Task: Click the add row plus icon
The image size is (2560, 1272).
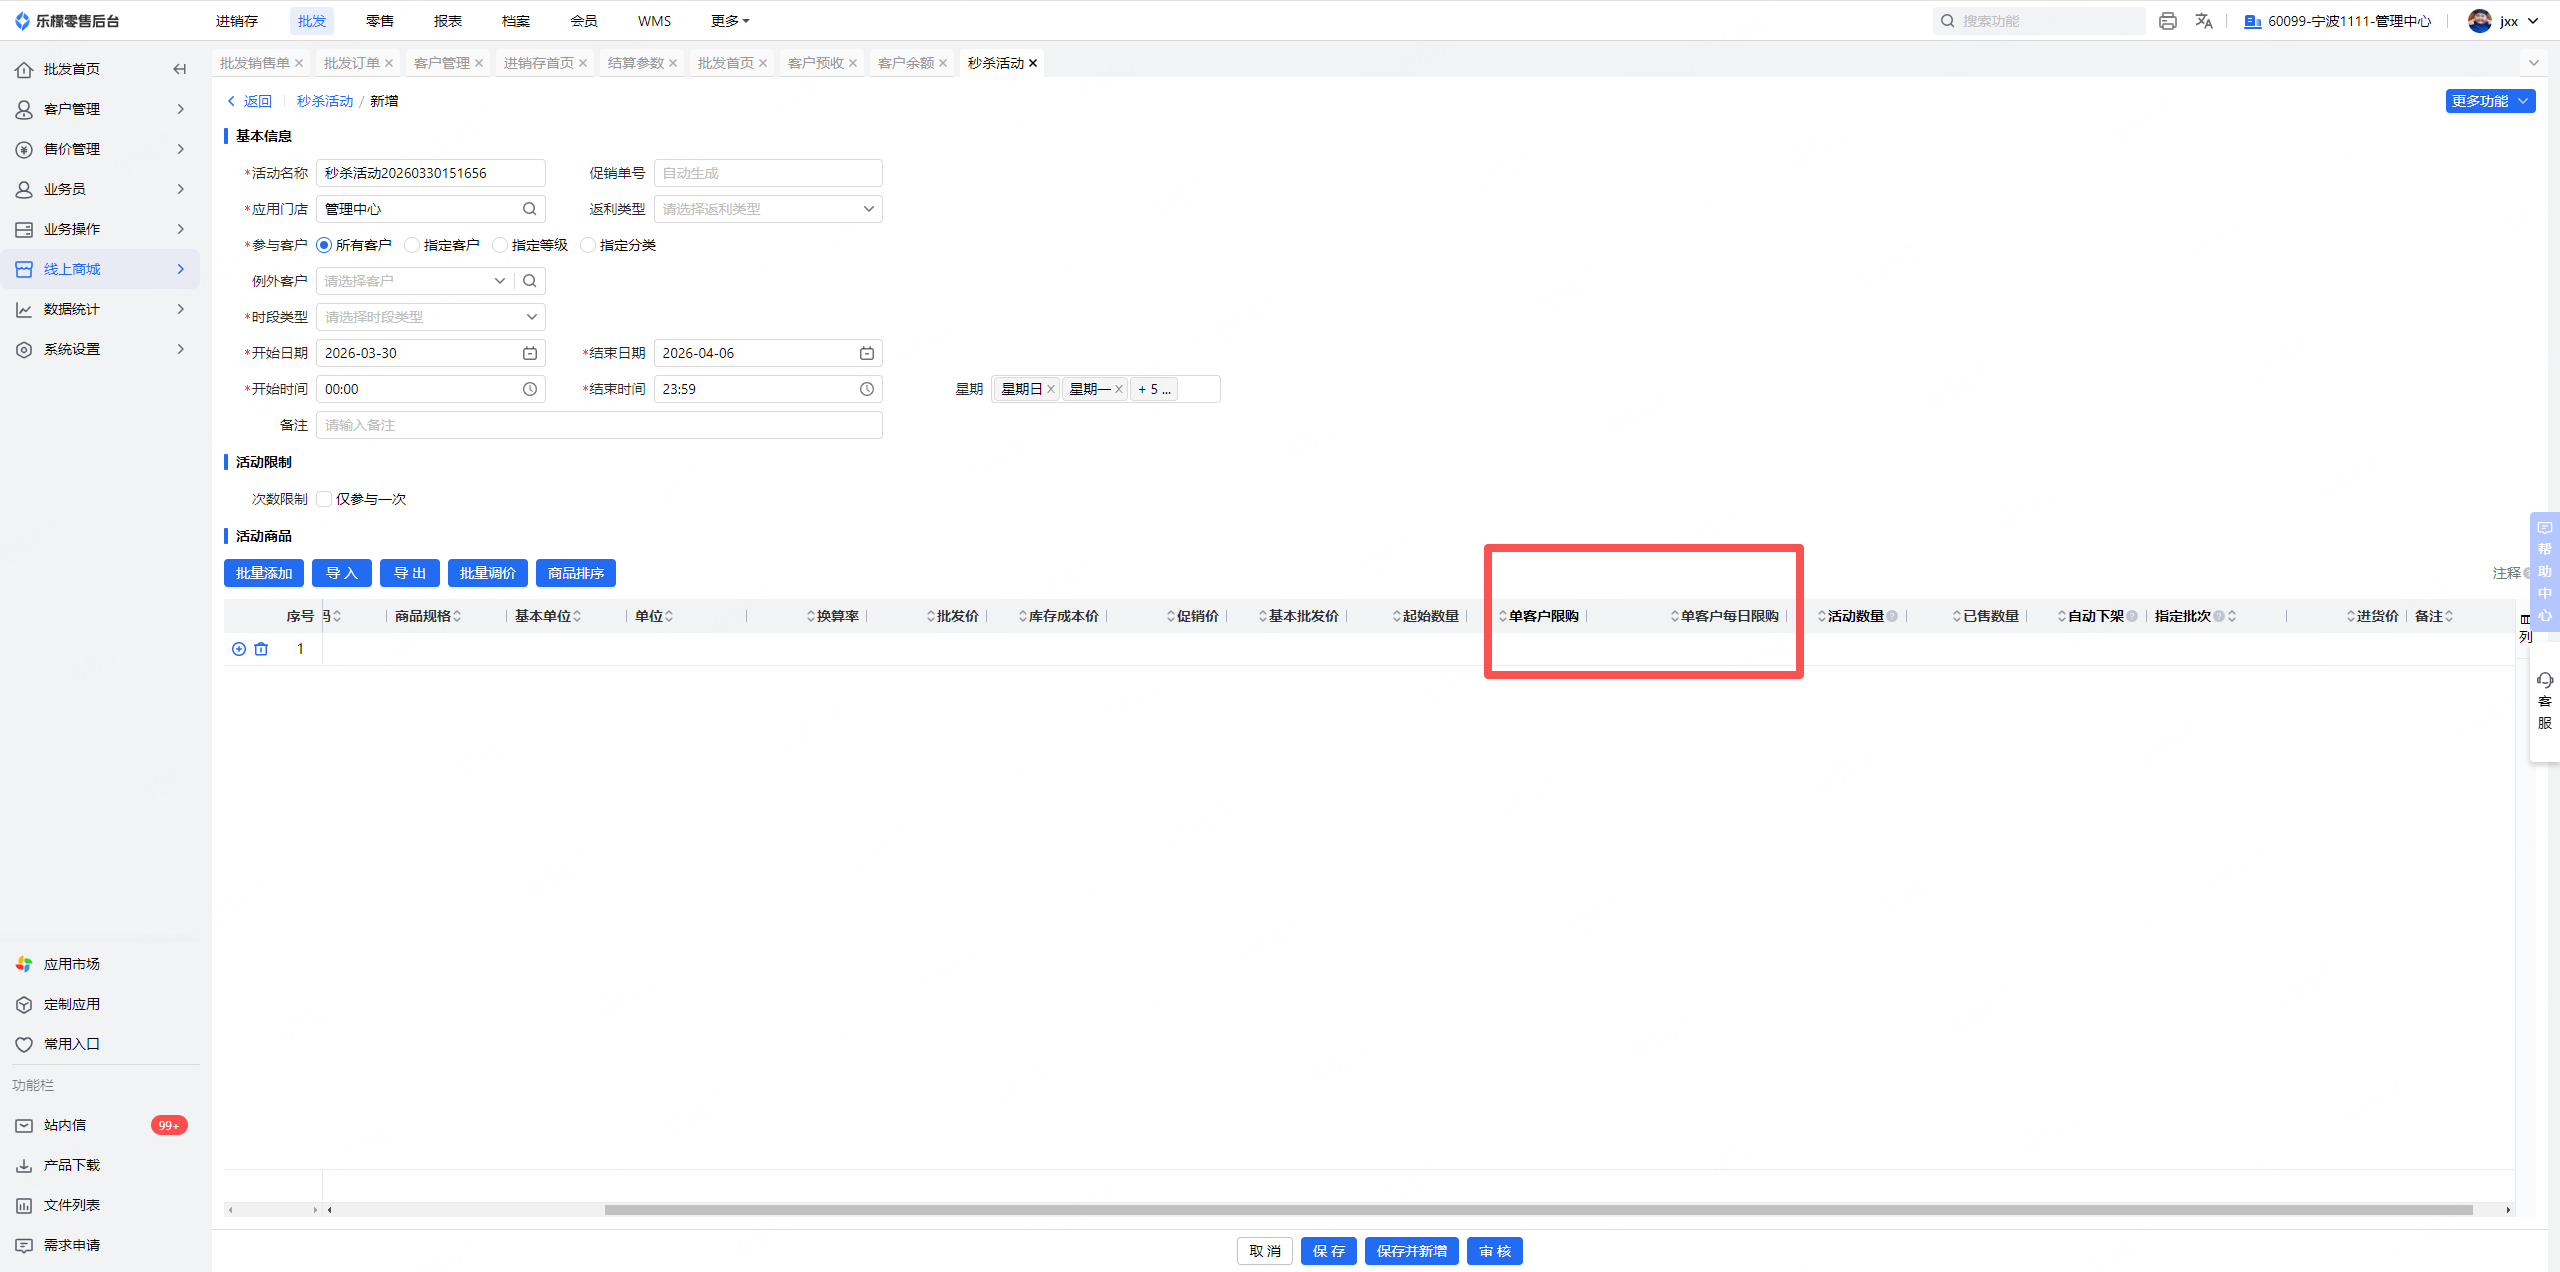Action: point(239,649)
